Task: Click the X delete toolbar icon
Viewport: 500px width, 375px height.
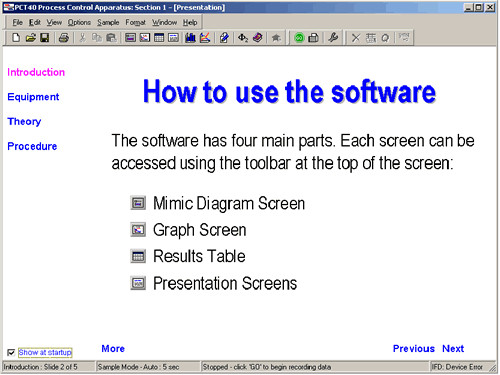Action: click(x=356, y=38)
